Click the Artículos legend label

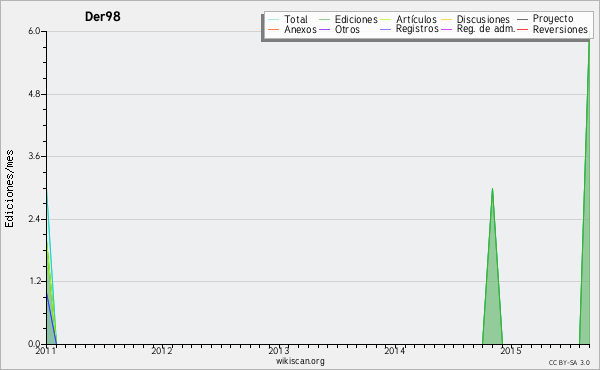click(416, 19)
